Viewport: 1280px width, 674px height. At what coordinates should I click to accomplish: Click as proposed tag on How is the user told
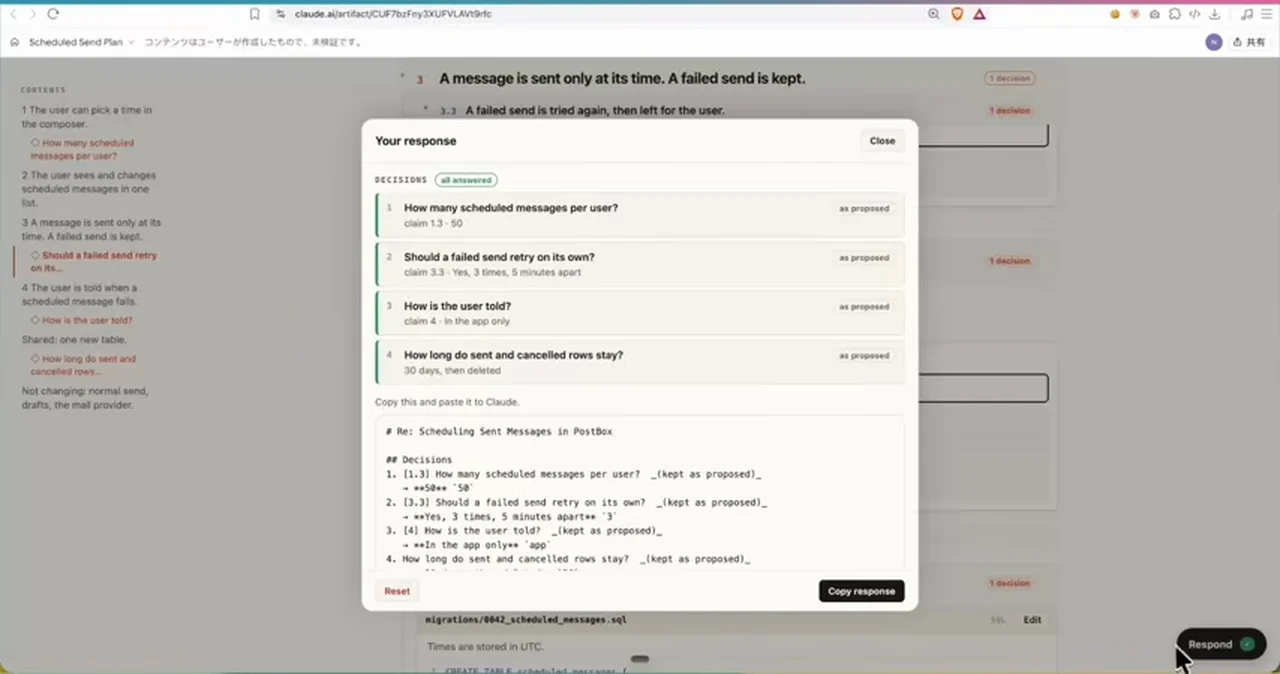(864, 307)
